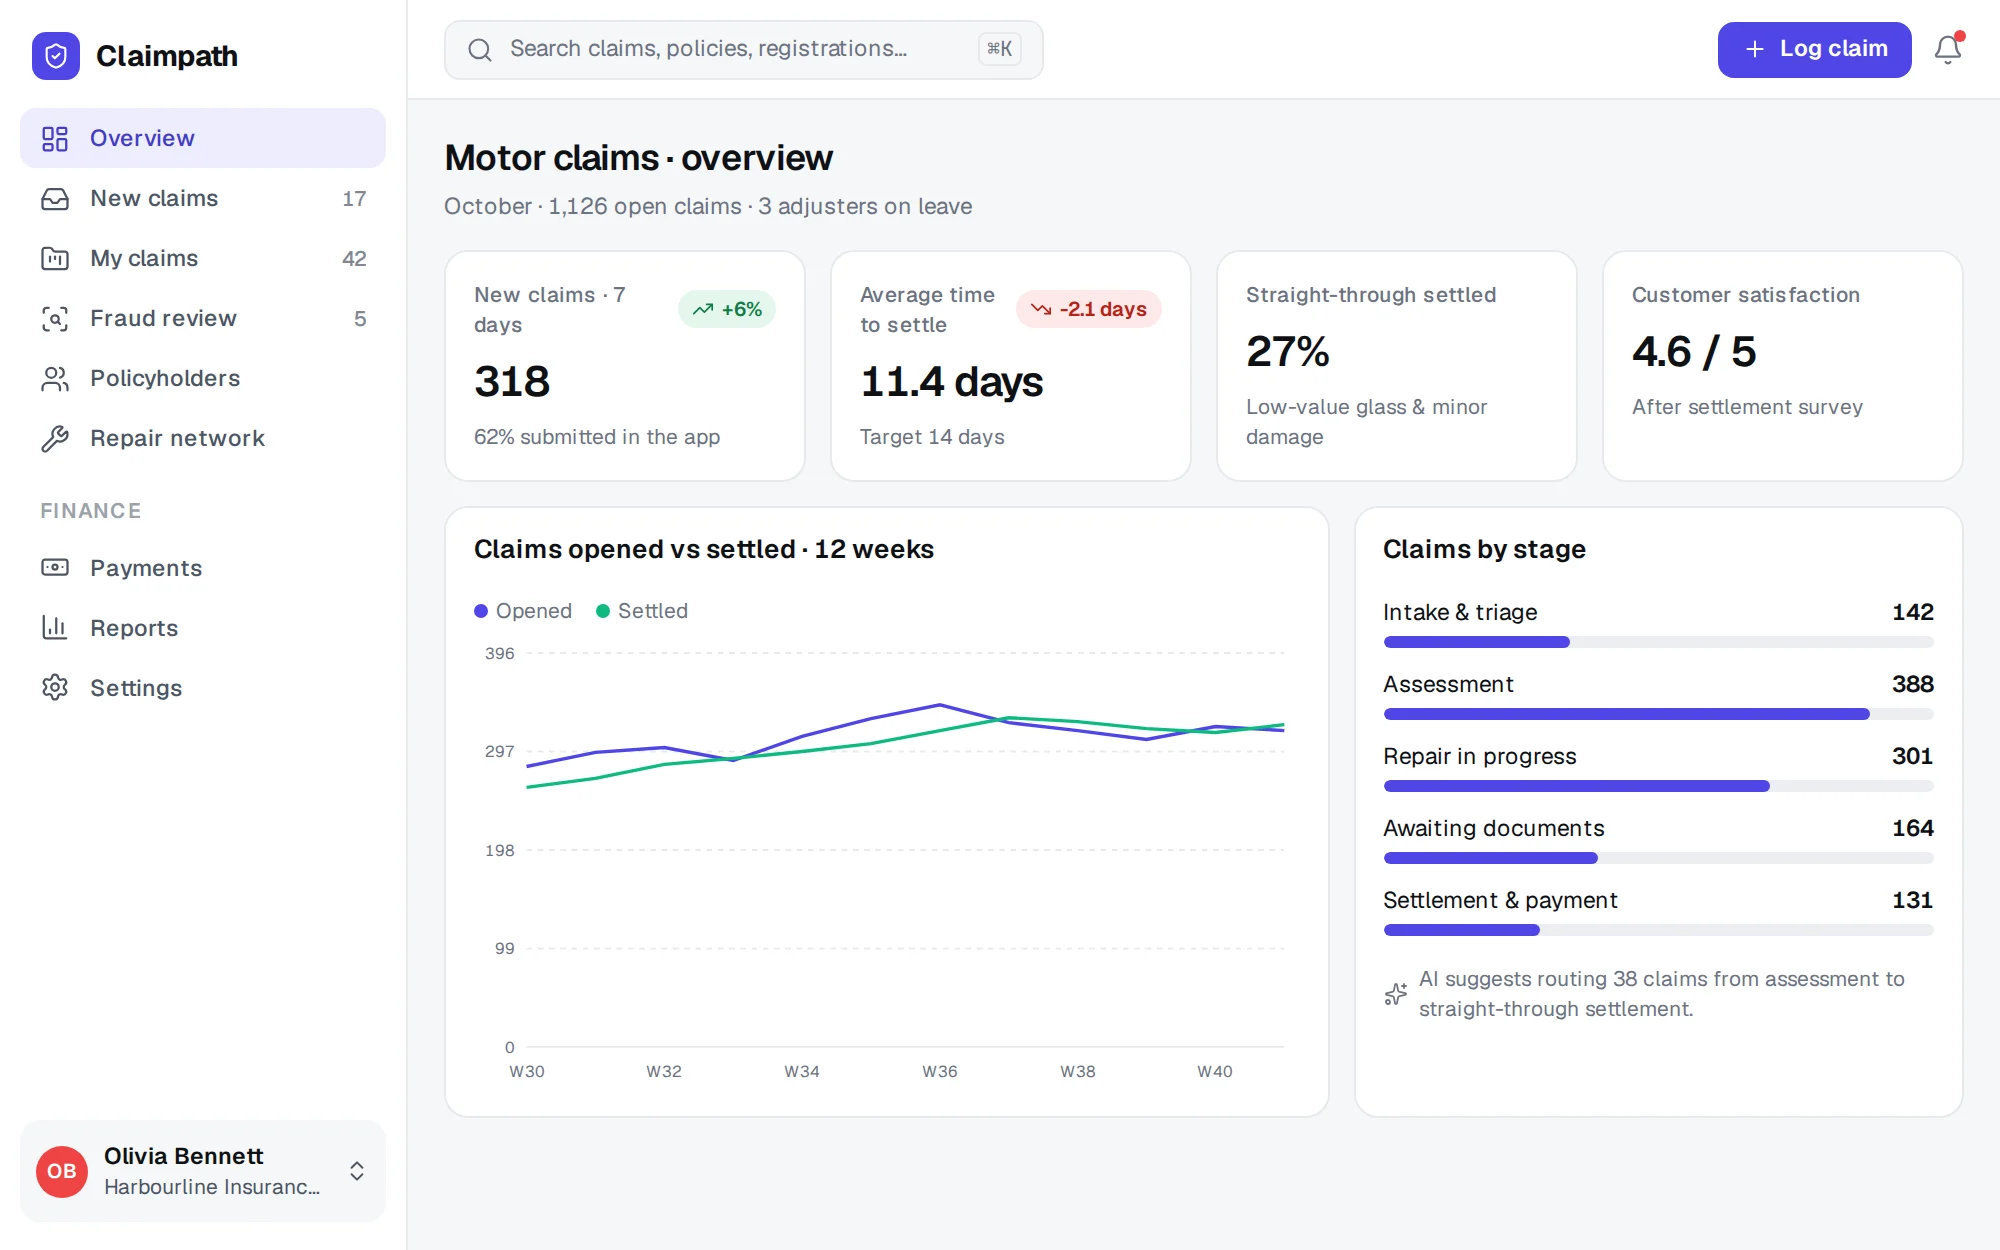This screenshot has width=2000, height=1250.
Task: Click the 11.4 days value
Action: [x=951, y=382]
